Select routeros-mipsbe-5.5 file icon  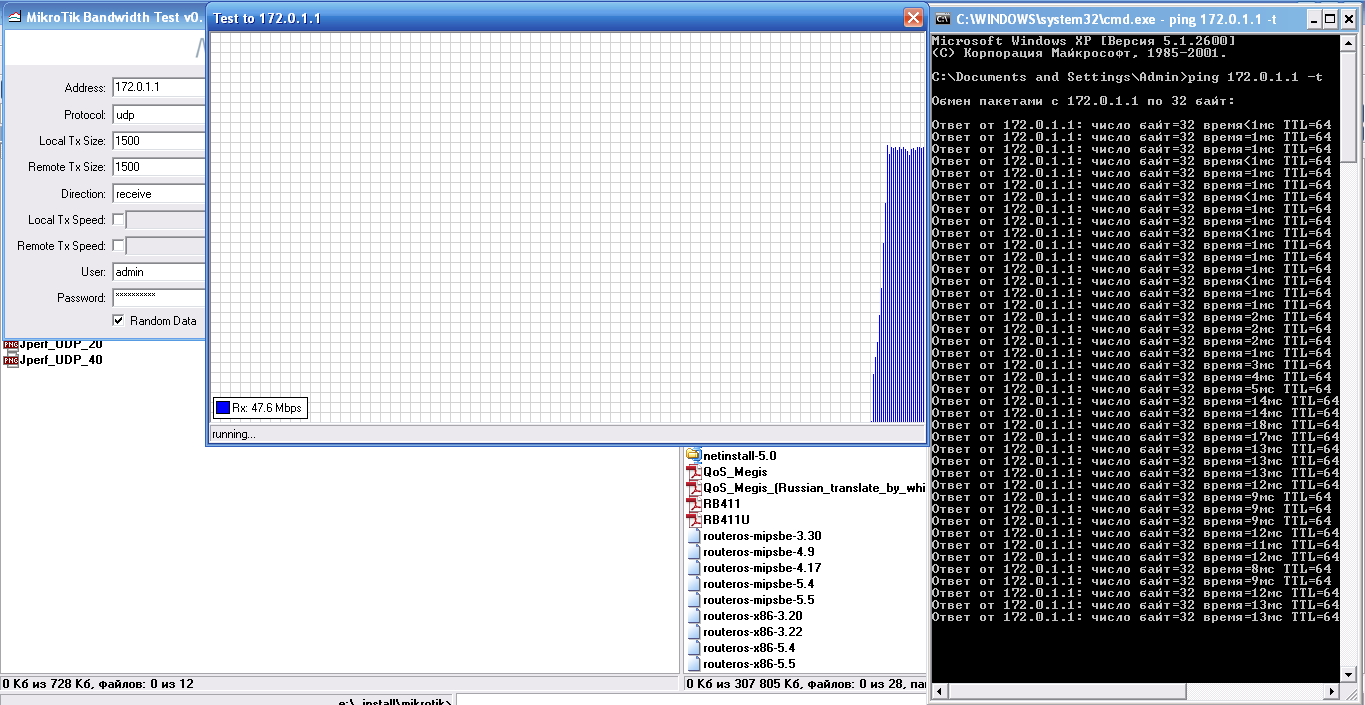[x=694, y=600]
